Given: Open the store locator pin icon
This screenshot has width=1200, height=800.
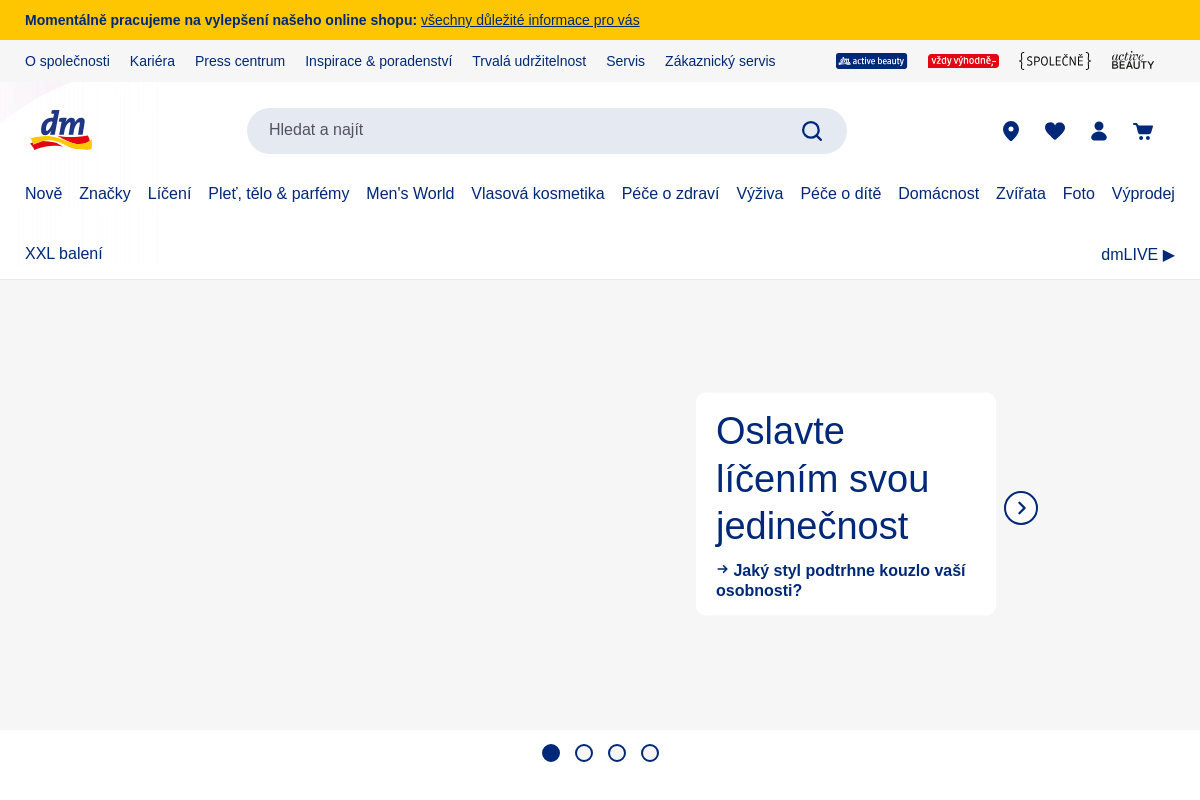Looking at the screenshot, I should point(1011,131).
